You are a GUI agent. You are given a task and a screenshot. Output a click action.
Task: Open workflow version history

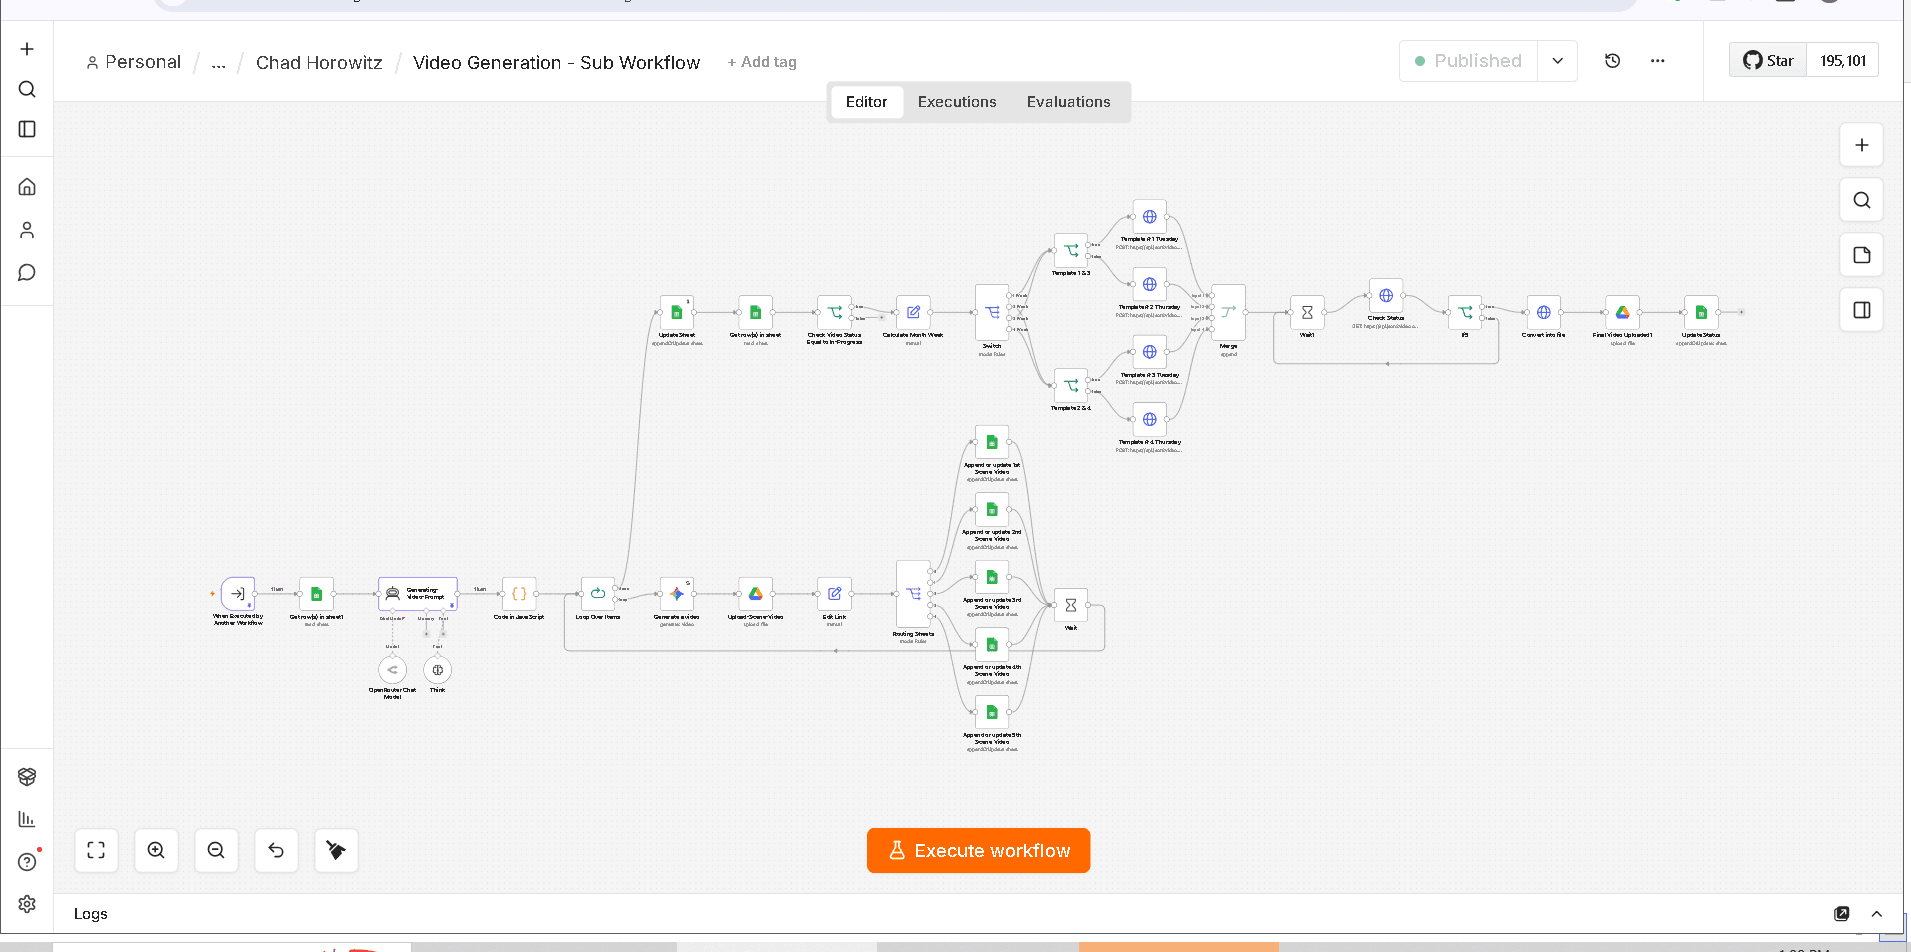[1612, 61]
